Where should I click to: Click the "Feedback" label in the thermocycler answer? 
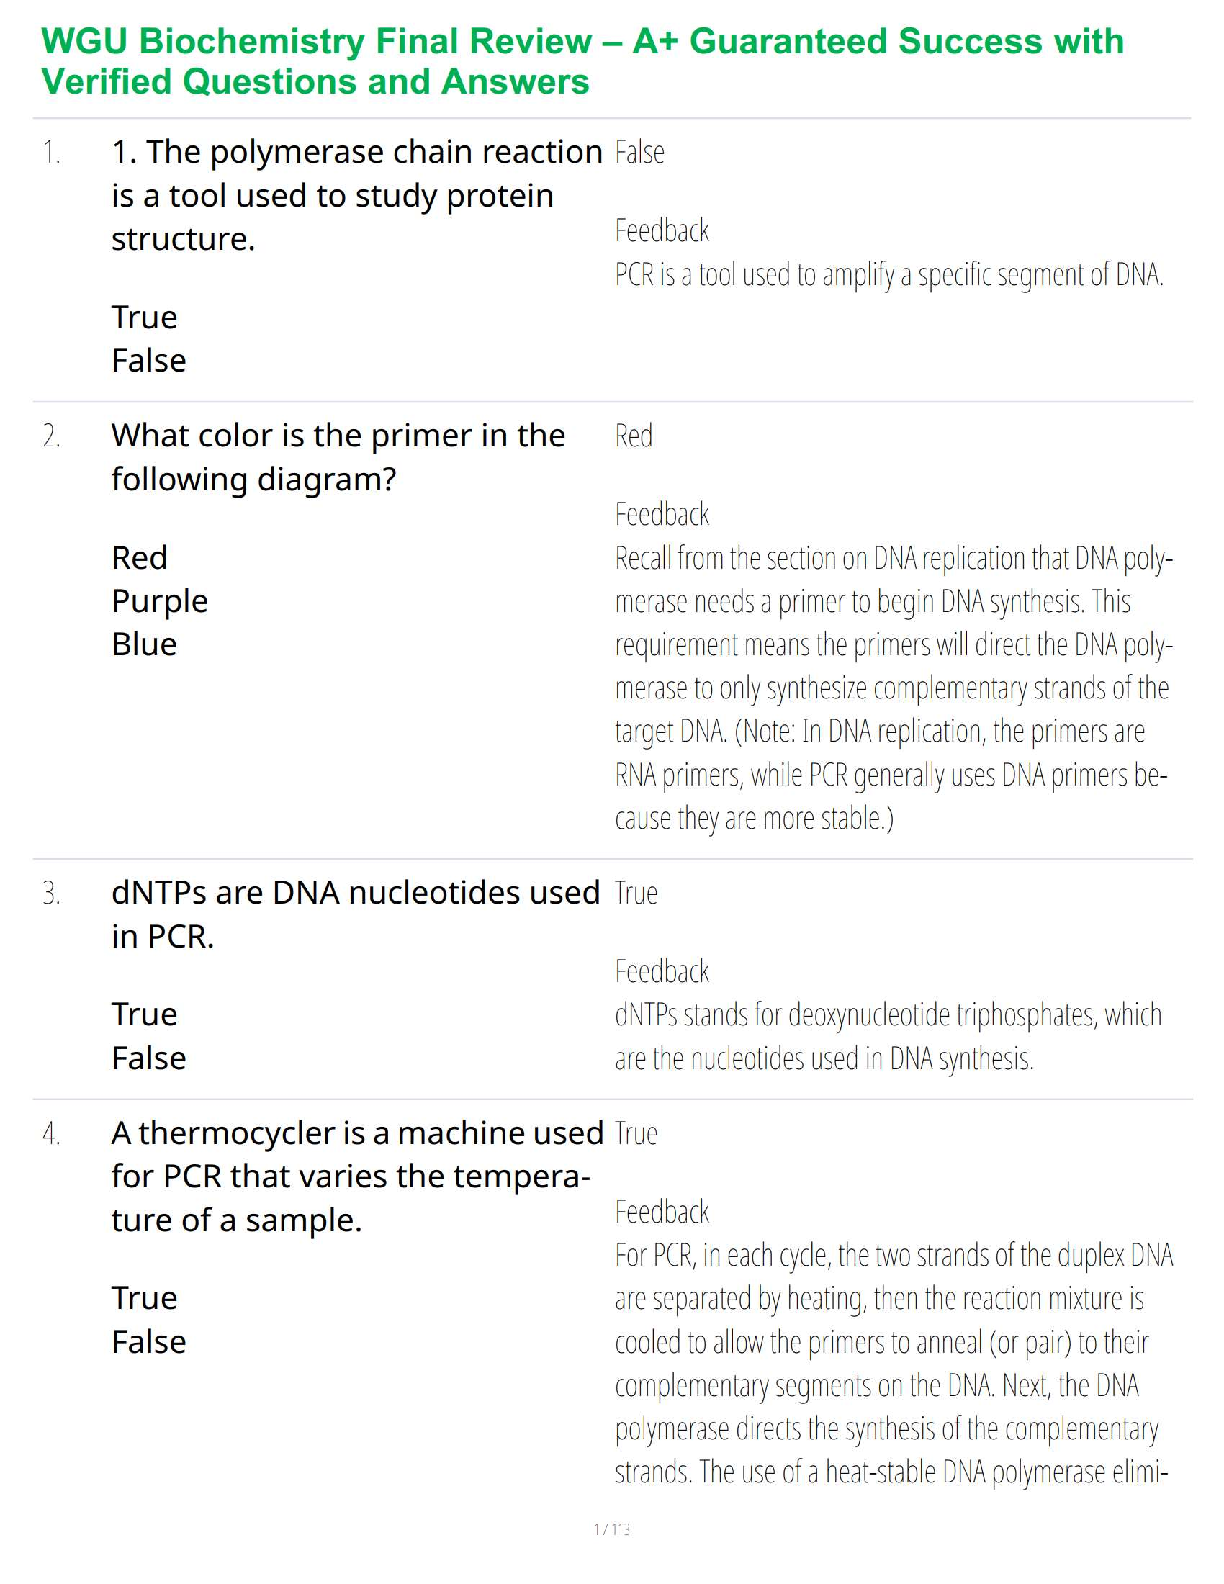coord(661,1212)
